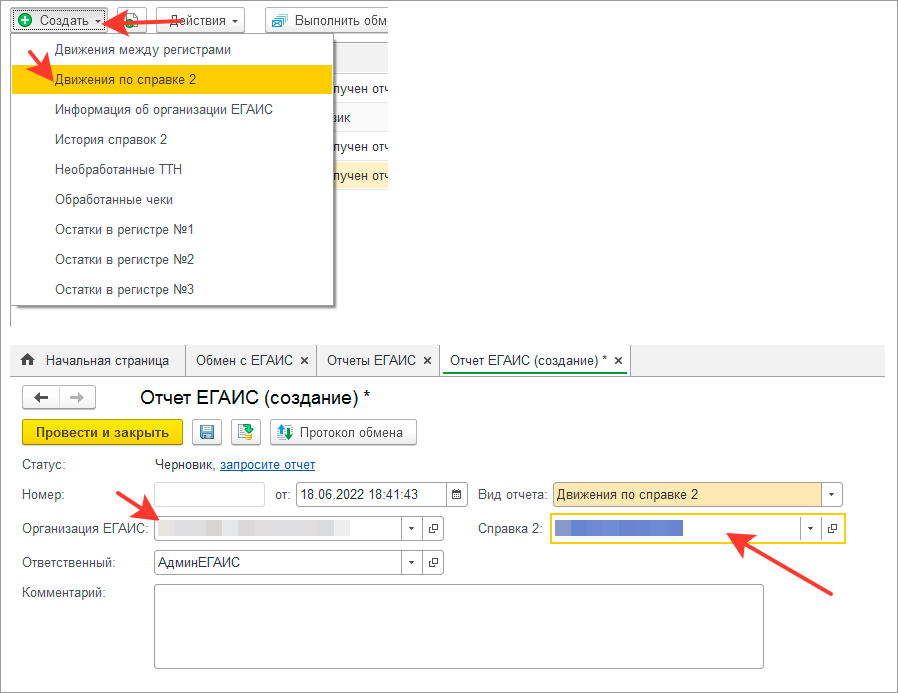This screenshot has width=898, height=693.
Task: Open the Создать dropdown button
Action: pyautogui.click(x=59, y=21)
